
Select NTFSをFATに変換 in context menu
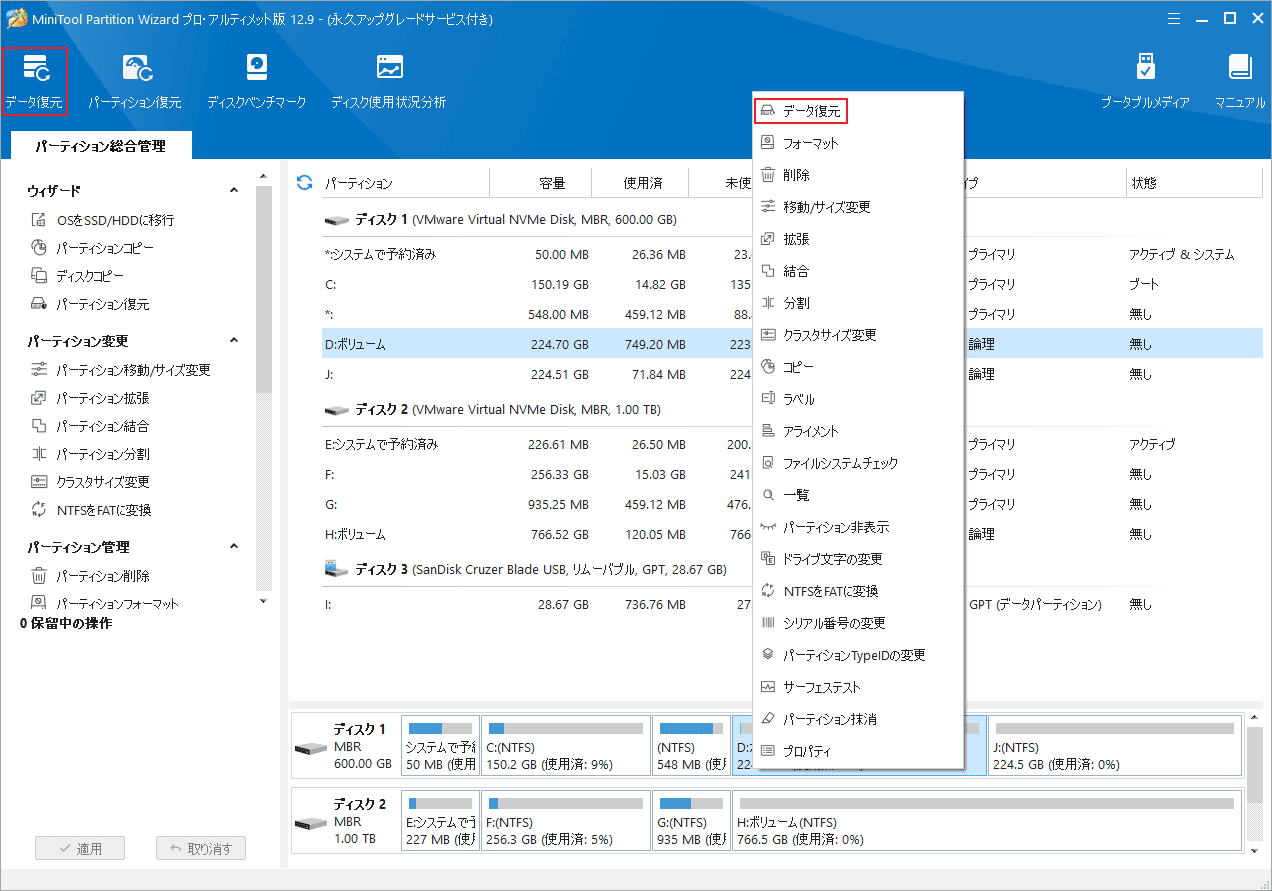click(x=858, y=591)
